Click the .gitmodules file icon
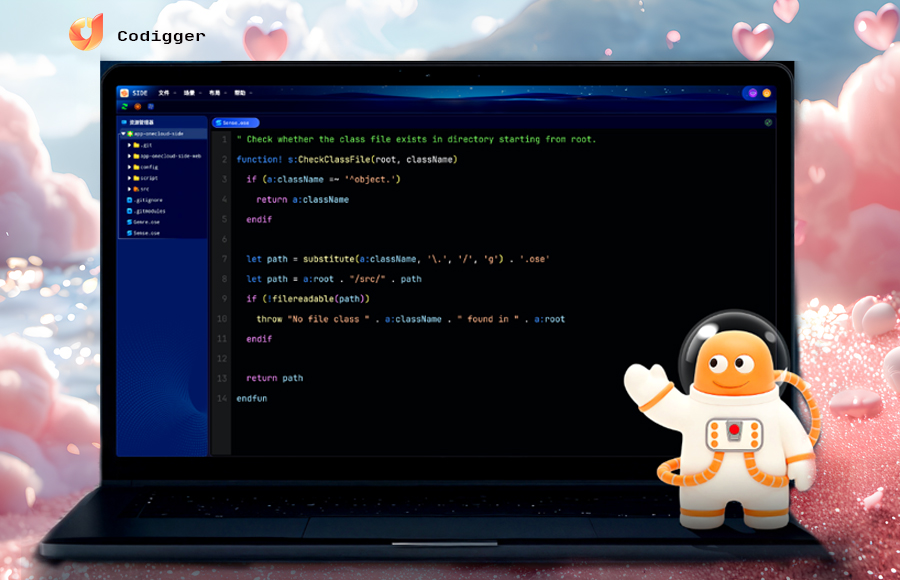This screenshot has height=580, width=900. pyautogui.click(x=130, y=211)
